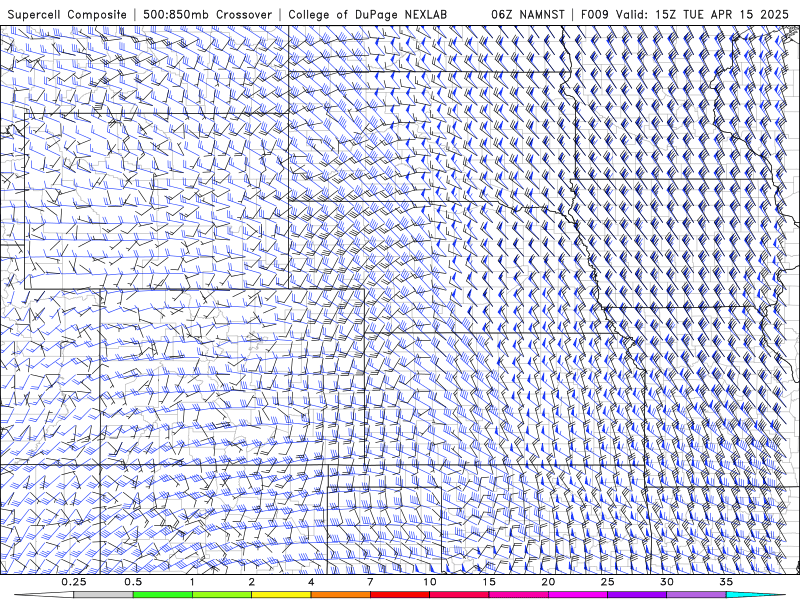Click the '7' color scale label
The height and width of the screenshot is (600, 800).
tap(370, 582)
